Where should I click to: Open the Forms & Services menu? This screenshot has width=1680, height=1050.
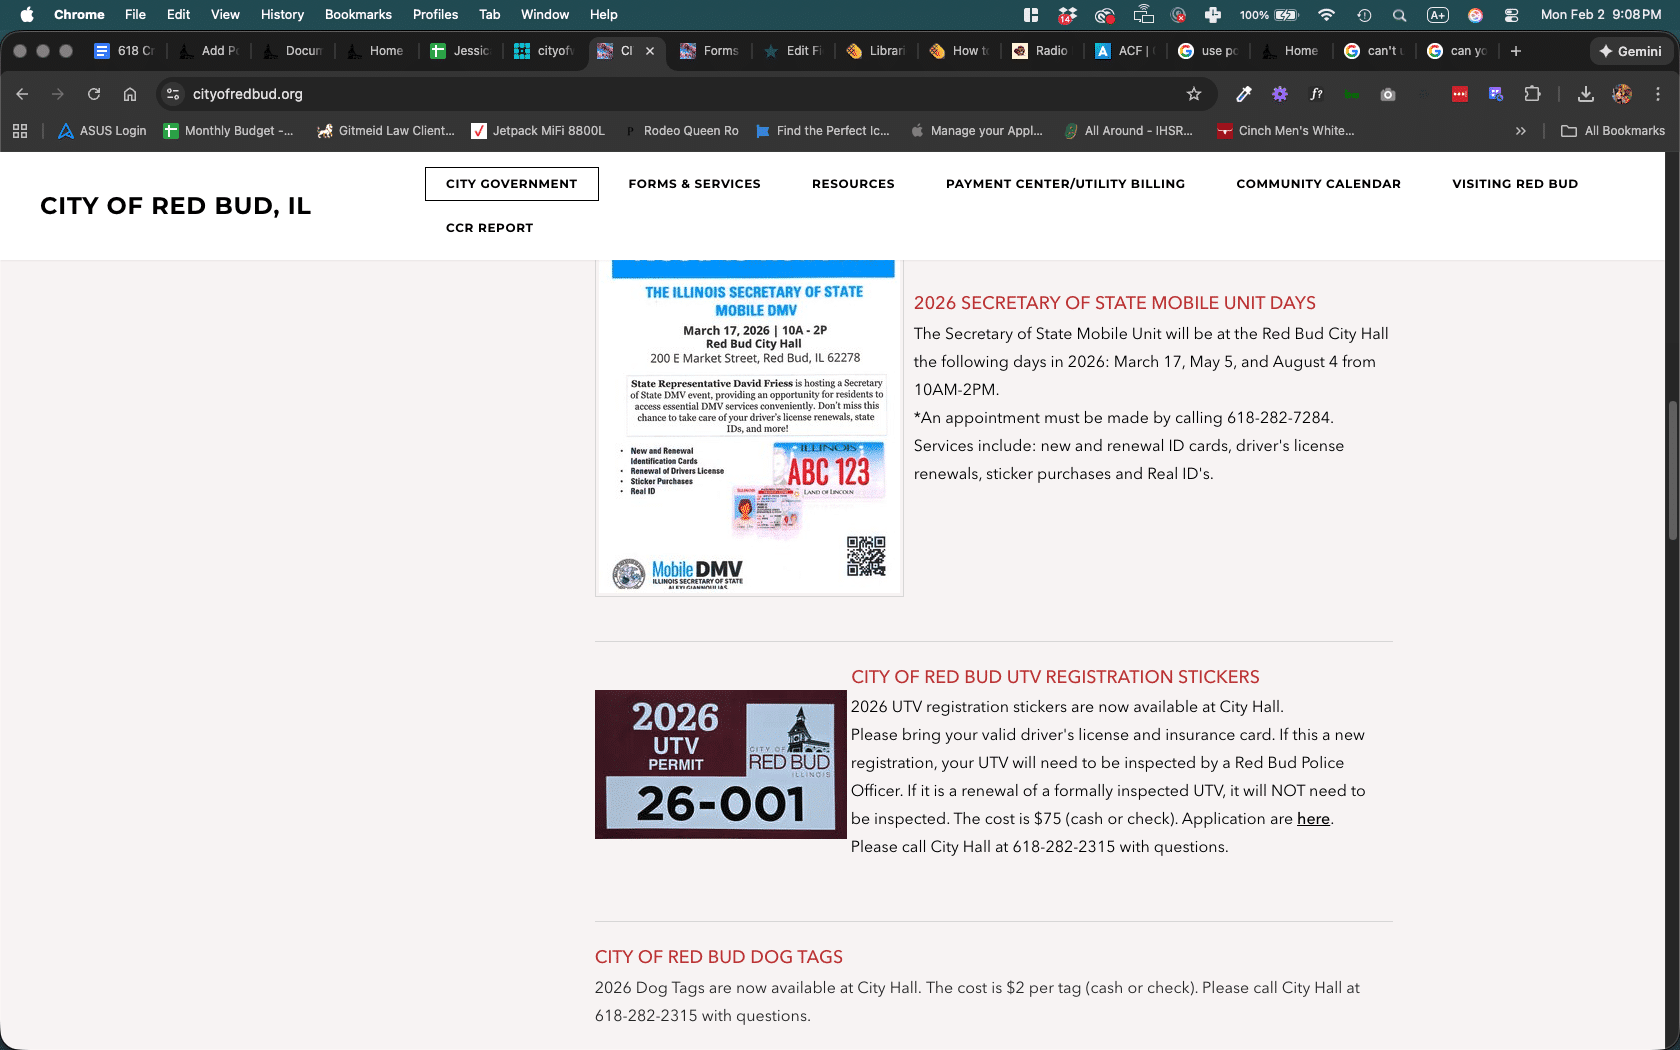pyautogui.click(x=694, y=184)
